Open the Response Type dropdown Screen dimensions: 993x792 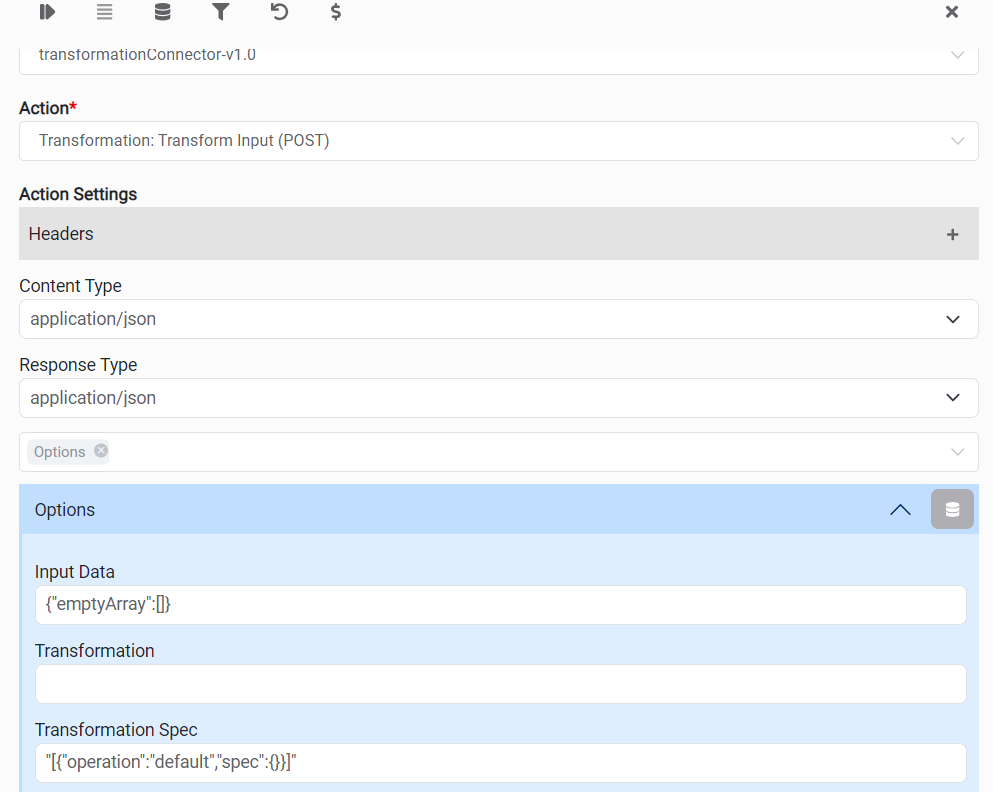pyautogui.click(x=953, y=398)
